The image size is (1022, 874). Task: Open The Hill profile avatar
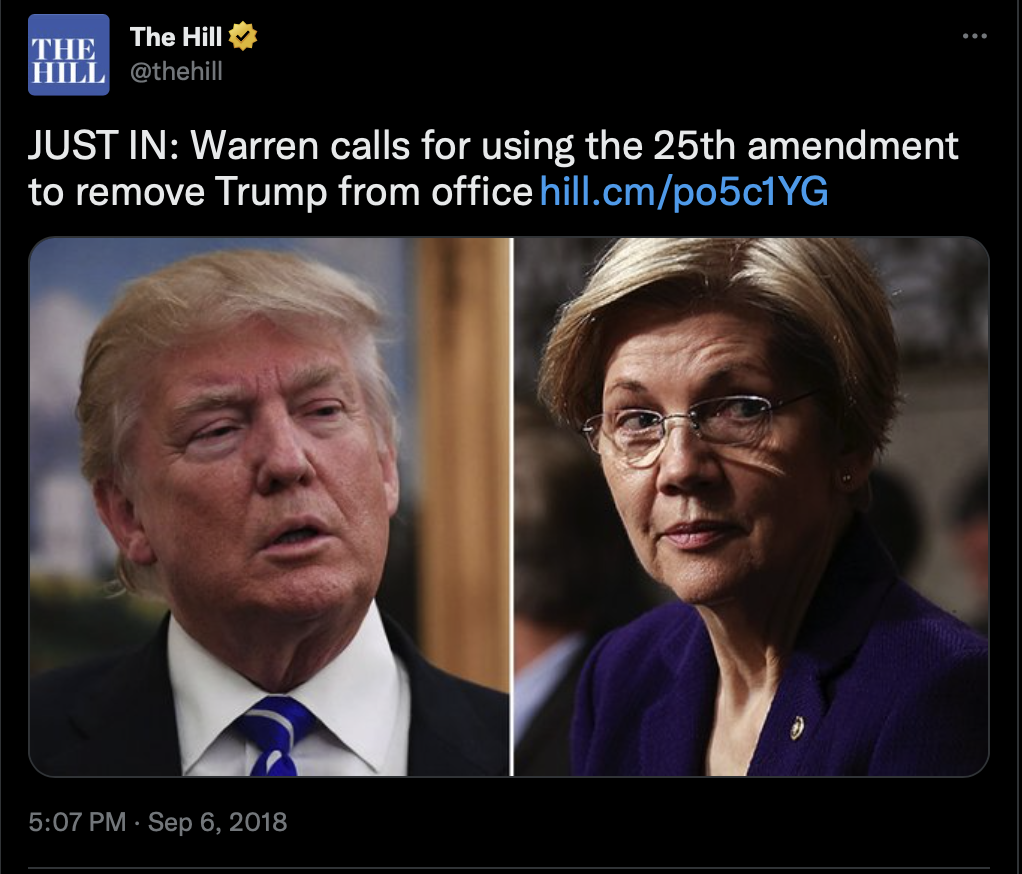click(68, 55)
